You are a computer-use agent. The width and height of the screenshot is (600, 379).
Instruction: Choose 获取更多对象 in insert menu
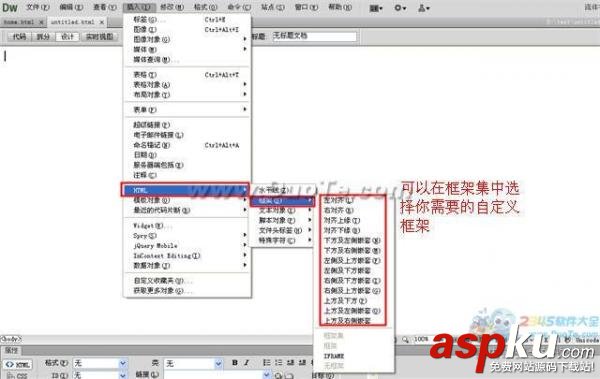tap(187, 291)
